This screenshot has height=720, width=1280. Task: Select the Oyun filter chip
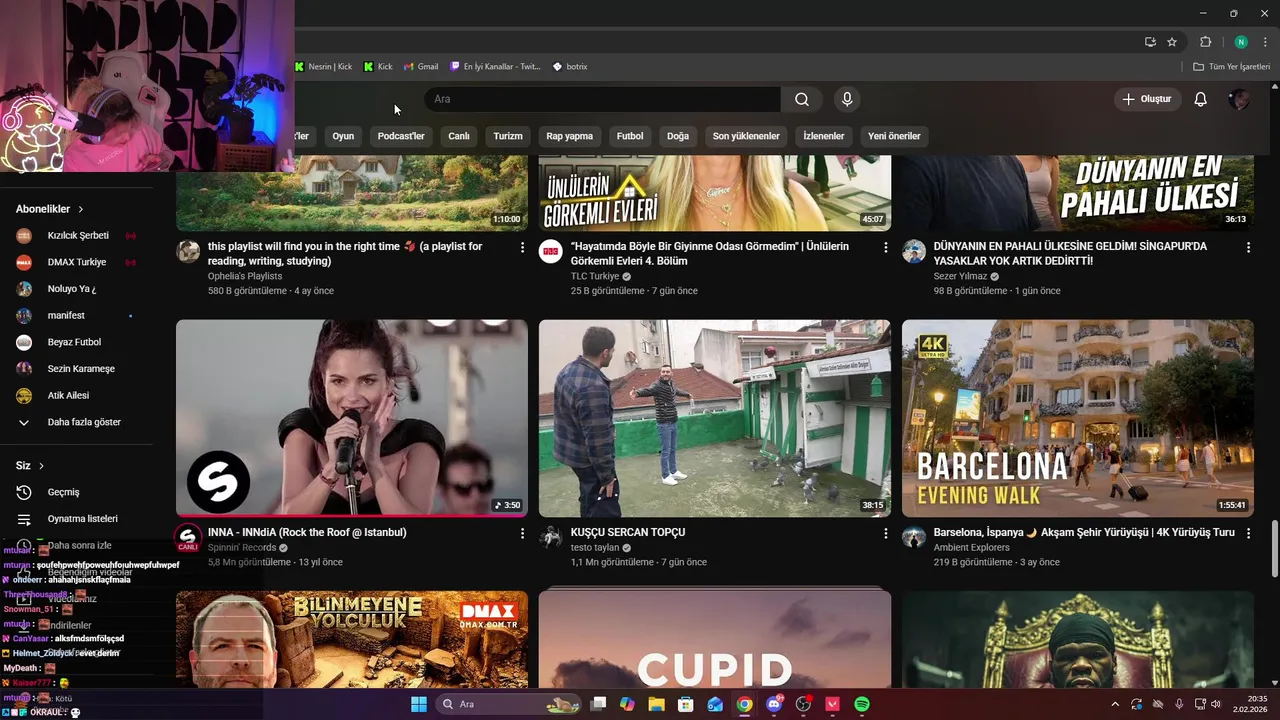pyautogui.click(x=343, y=136)
